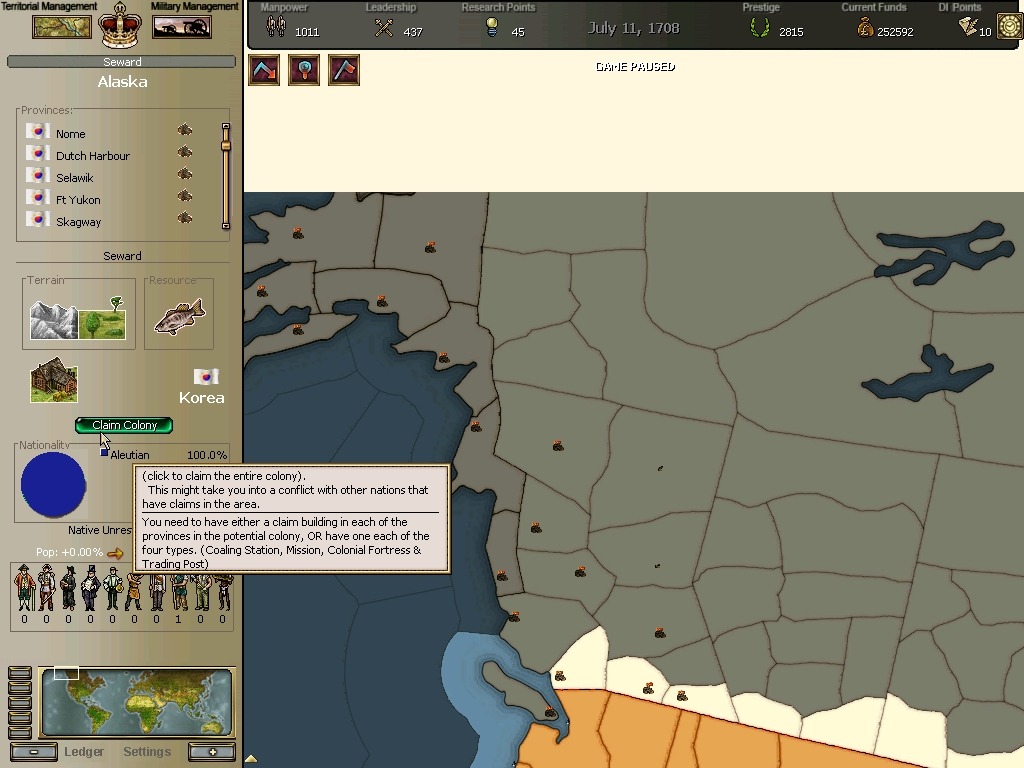Select Skagway in provinces list
The image size is (1024, 768).
point(78,222)
